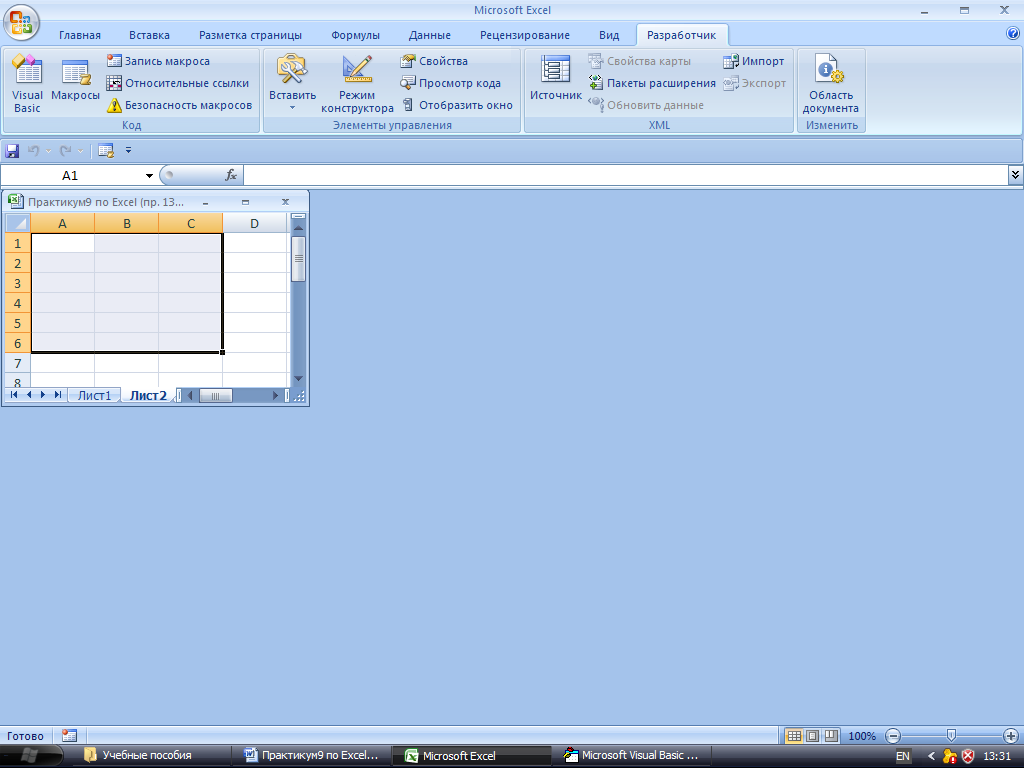
Task: Click vertical scrollbar down arrow
Action: tap(298, 379)
